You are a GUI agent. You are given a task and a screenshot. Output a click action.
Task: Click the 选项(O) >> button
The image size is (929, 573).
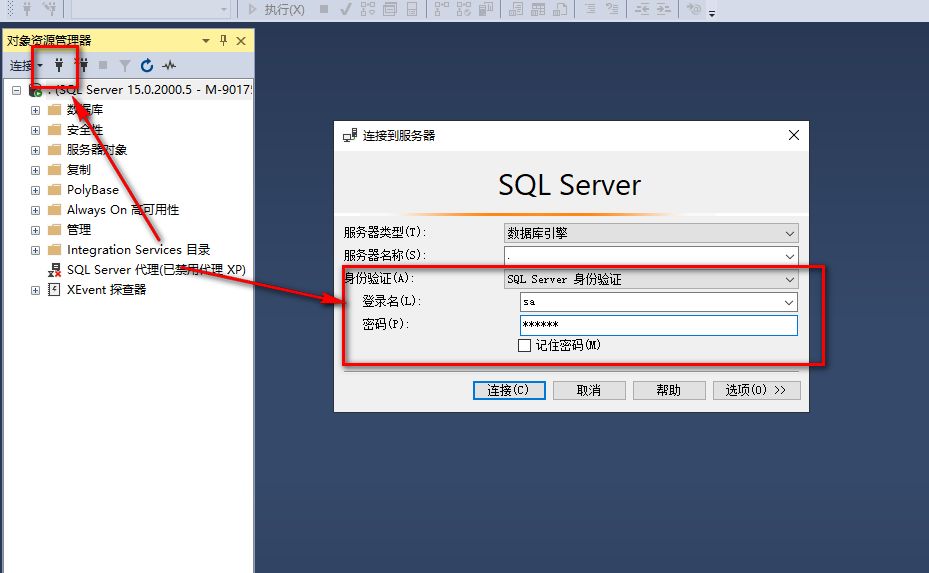[x=757, y=390]
